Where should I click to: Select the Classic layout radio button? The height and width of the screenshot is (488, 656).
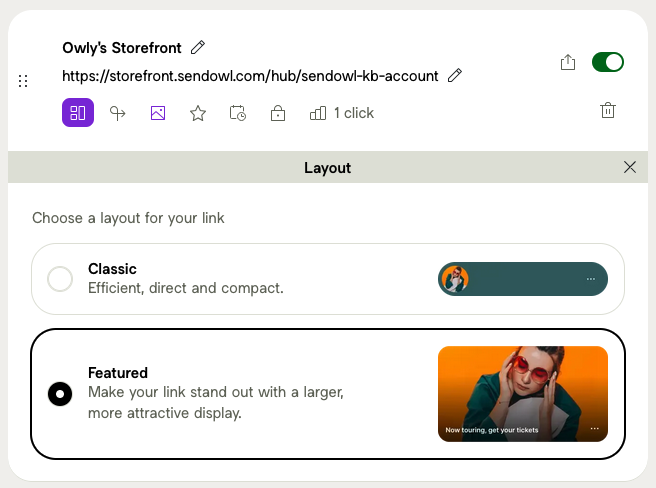[x=60, y=279]
